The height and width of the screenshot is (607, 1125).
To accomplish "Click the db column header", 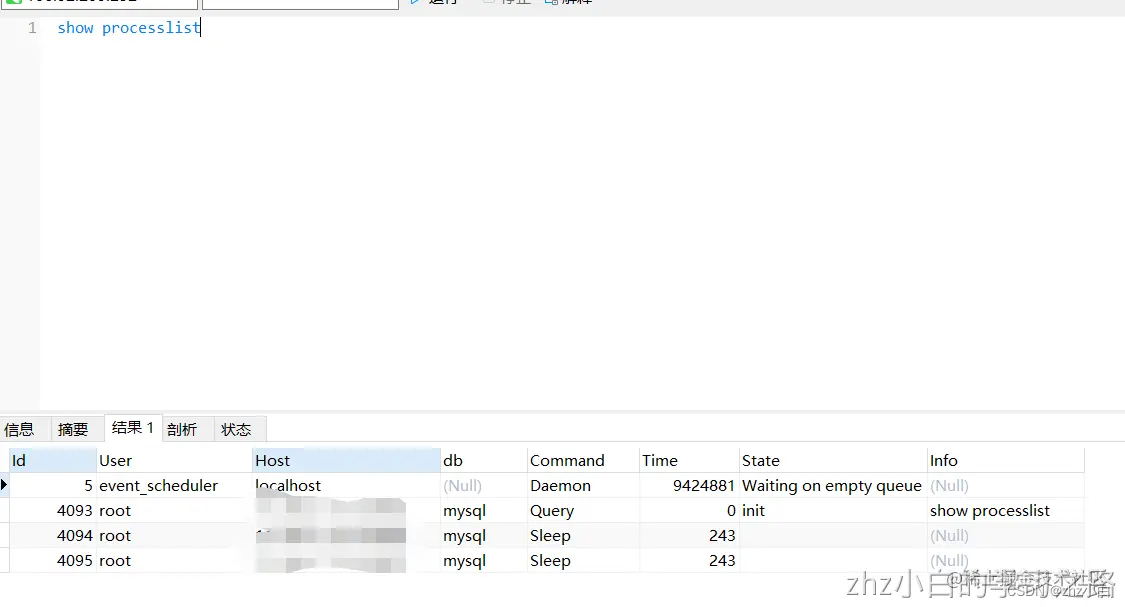I will click(x=484, y=460).
